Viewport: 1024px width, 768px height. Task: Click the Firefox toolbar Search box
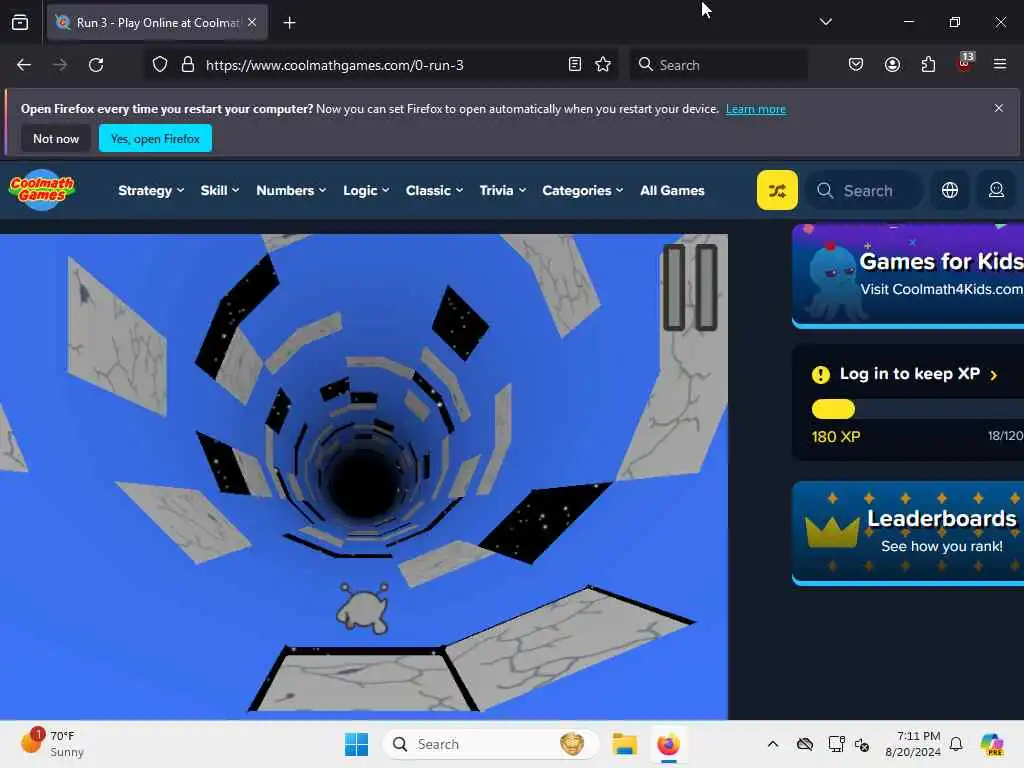[x=718, y=65]
